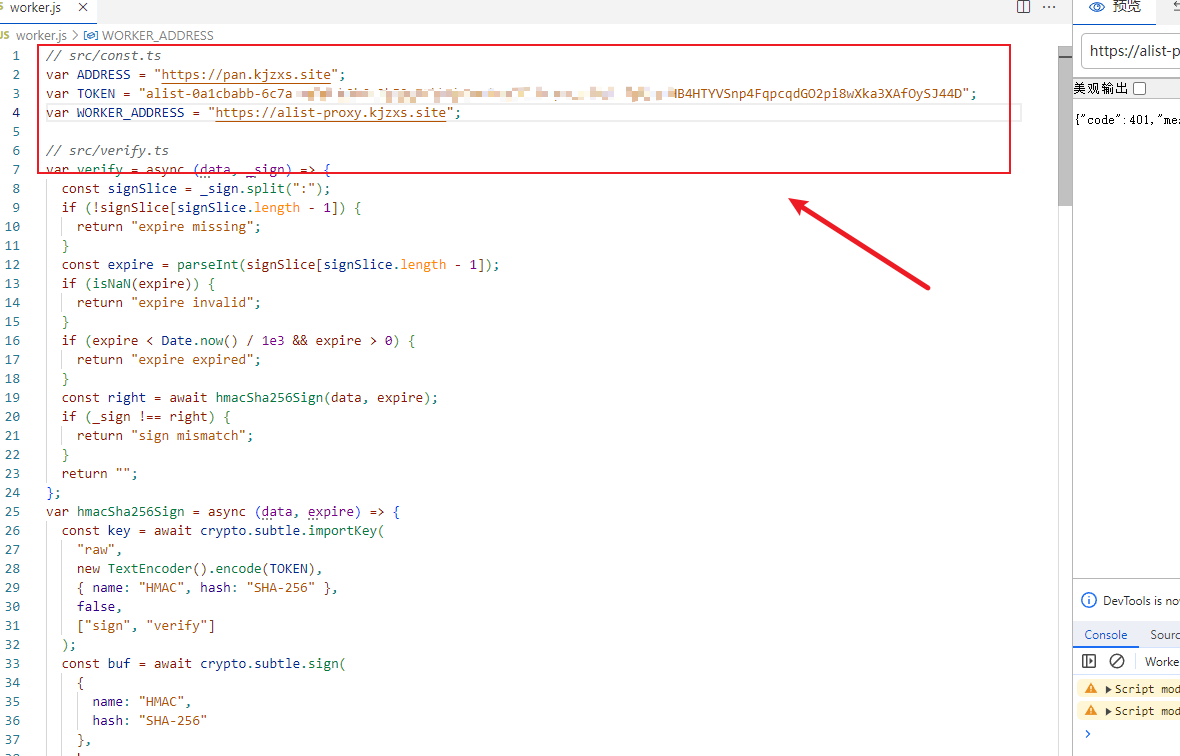1180x756 pixels.
Task: Open the Worker context dropdown
Action: (x=1162, y=661)
